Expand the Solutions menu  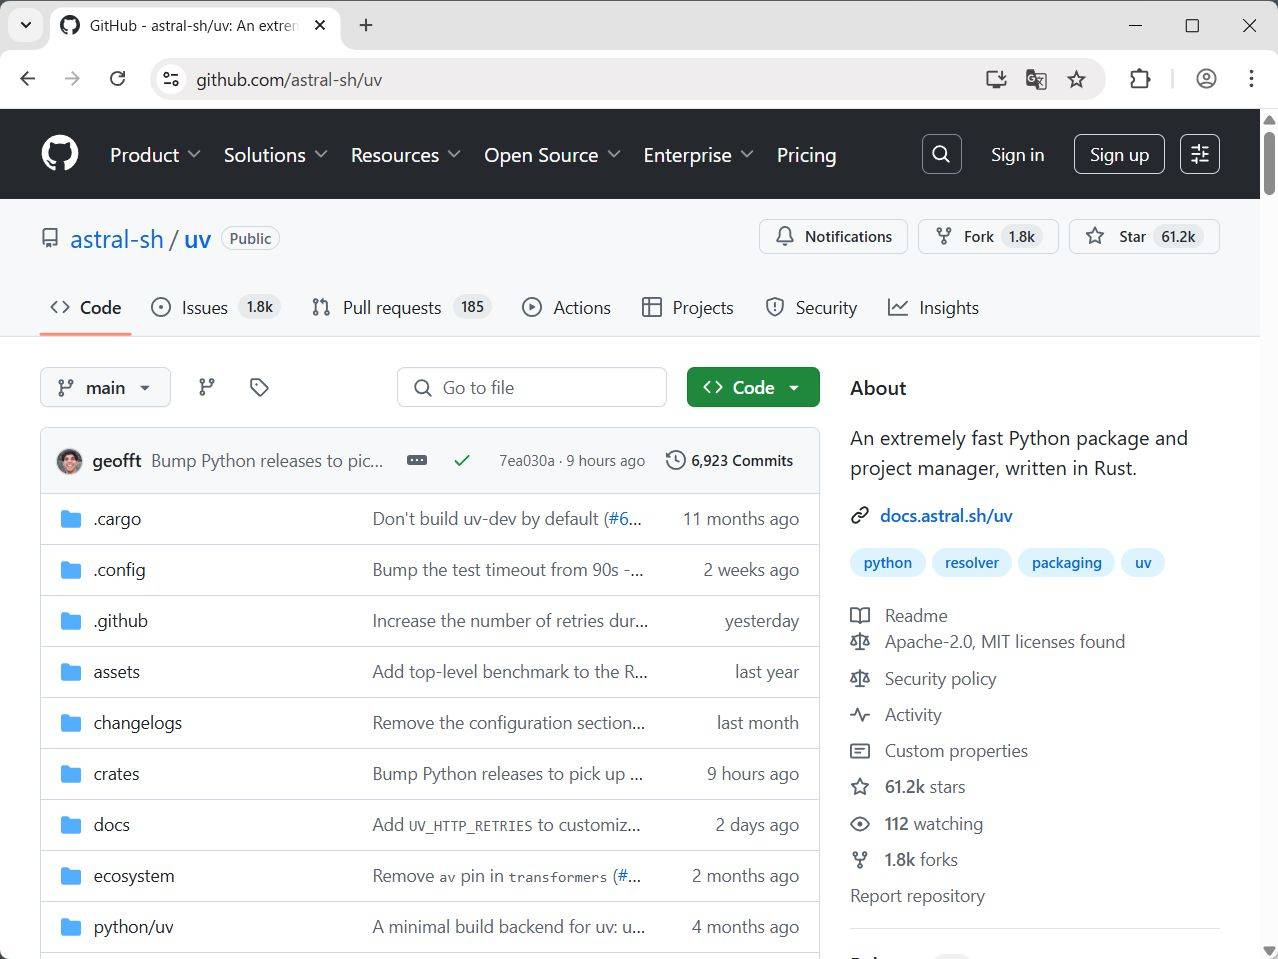[x=276, y=155]
